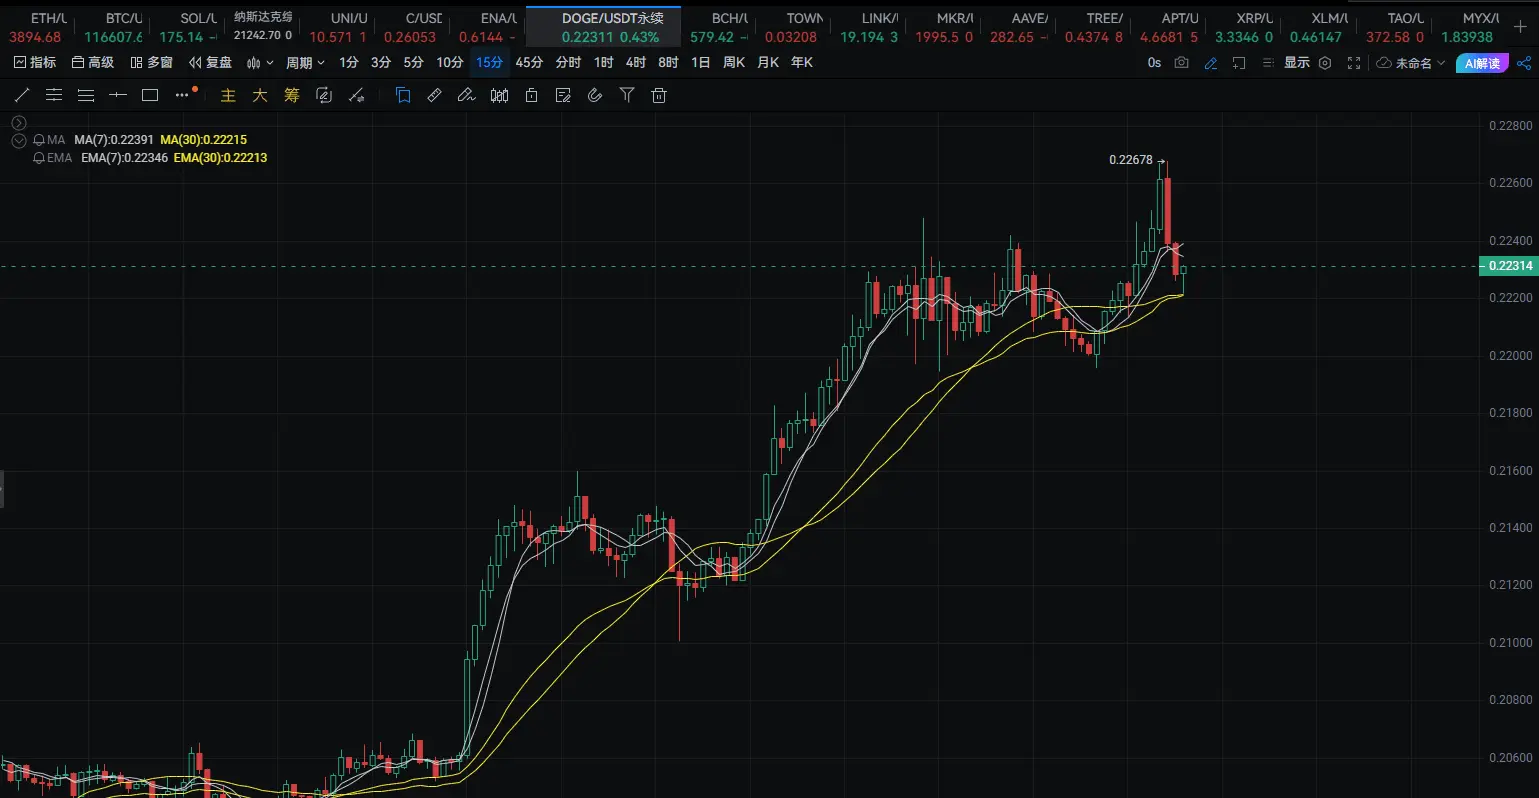Screen dimensions: 1539x798
Task: Select the ruler measure tool
Action: point(434,95)
